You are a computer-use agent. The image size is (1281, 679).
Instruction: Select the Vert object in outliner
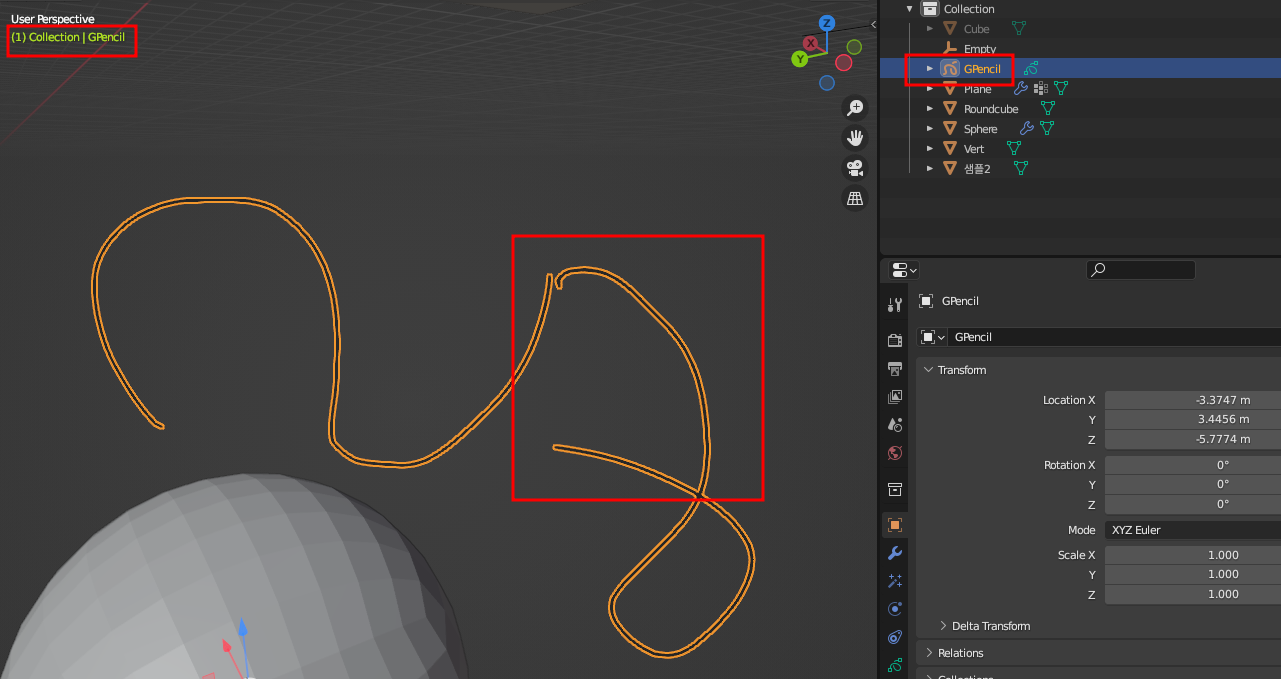[974, 149]
